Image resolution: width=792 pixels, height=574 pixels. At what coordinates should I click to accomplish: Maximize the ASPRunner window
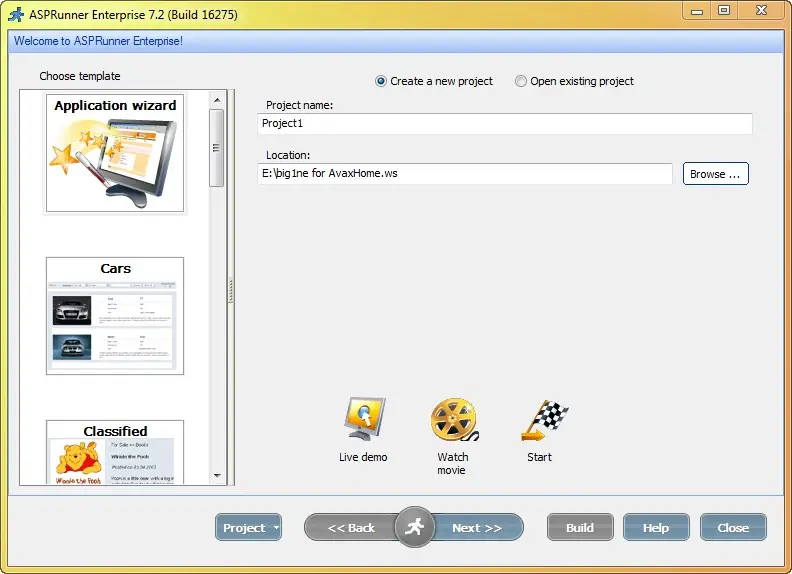click(724, 11)
